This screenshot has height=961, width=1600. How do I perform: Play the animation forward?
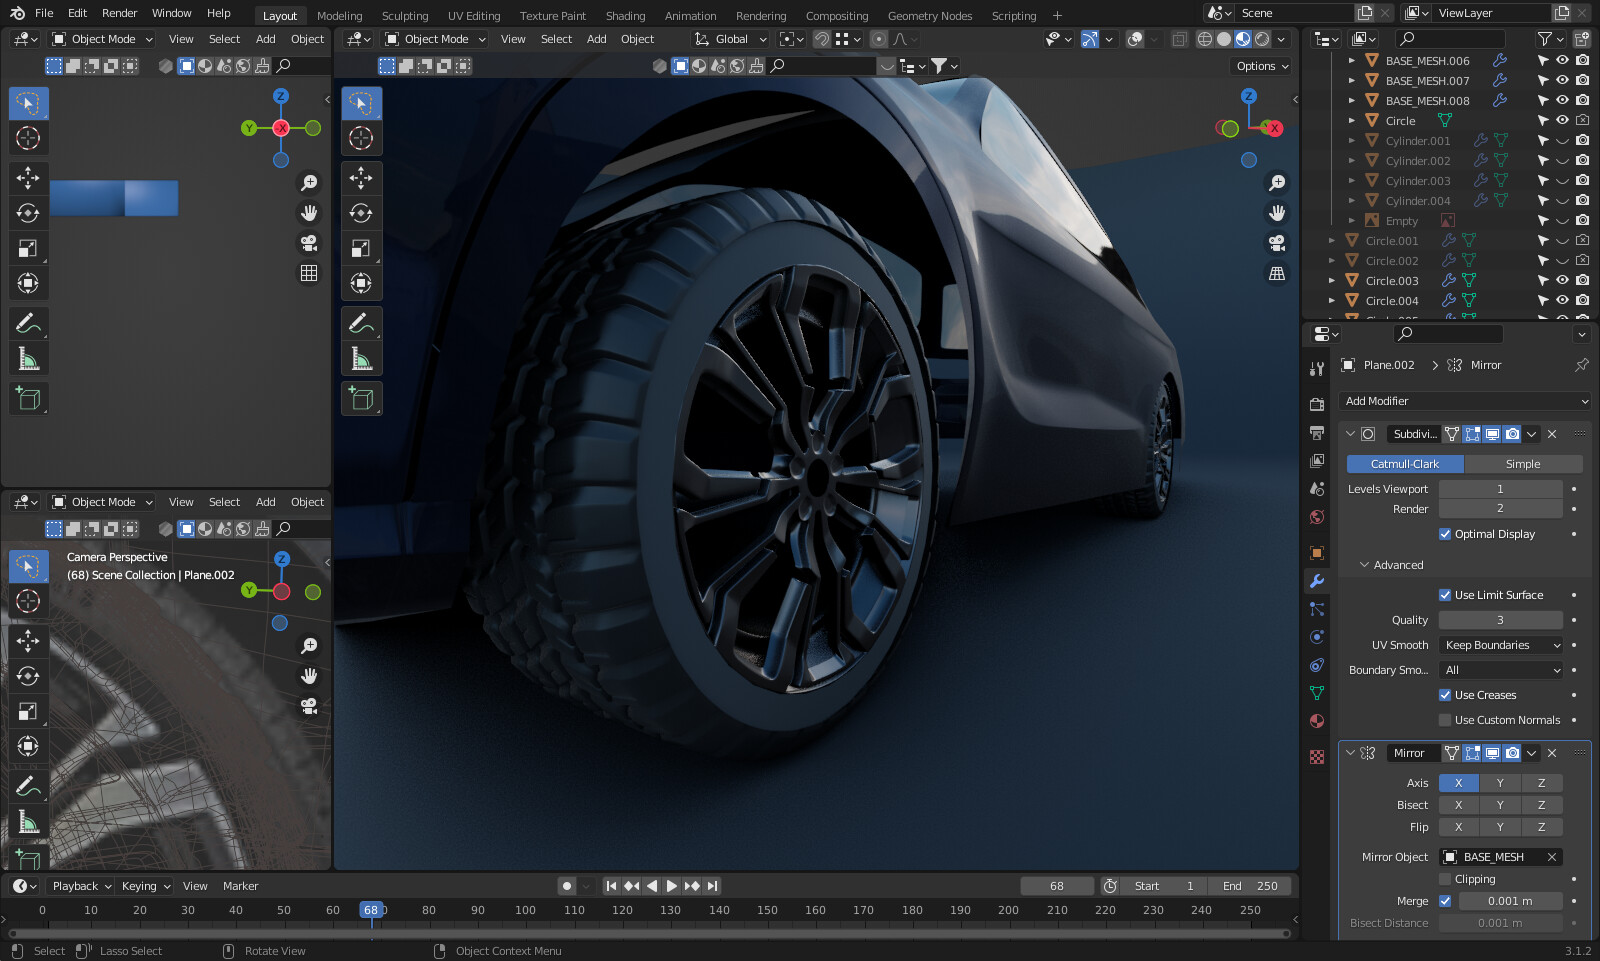pos(671,886)
